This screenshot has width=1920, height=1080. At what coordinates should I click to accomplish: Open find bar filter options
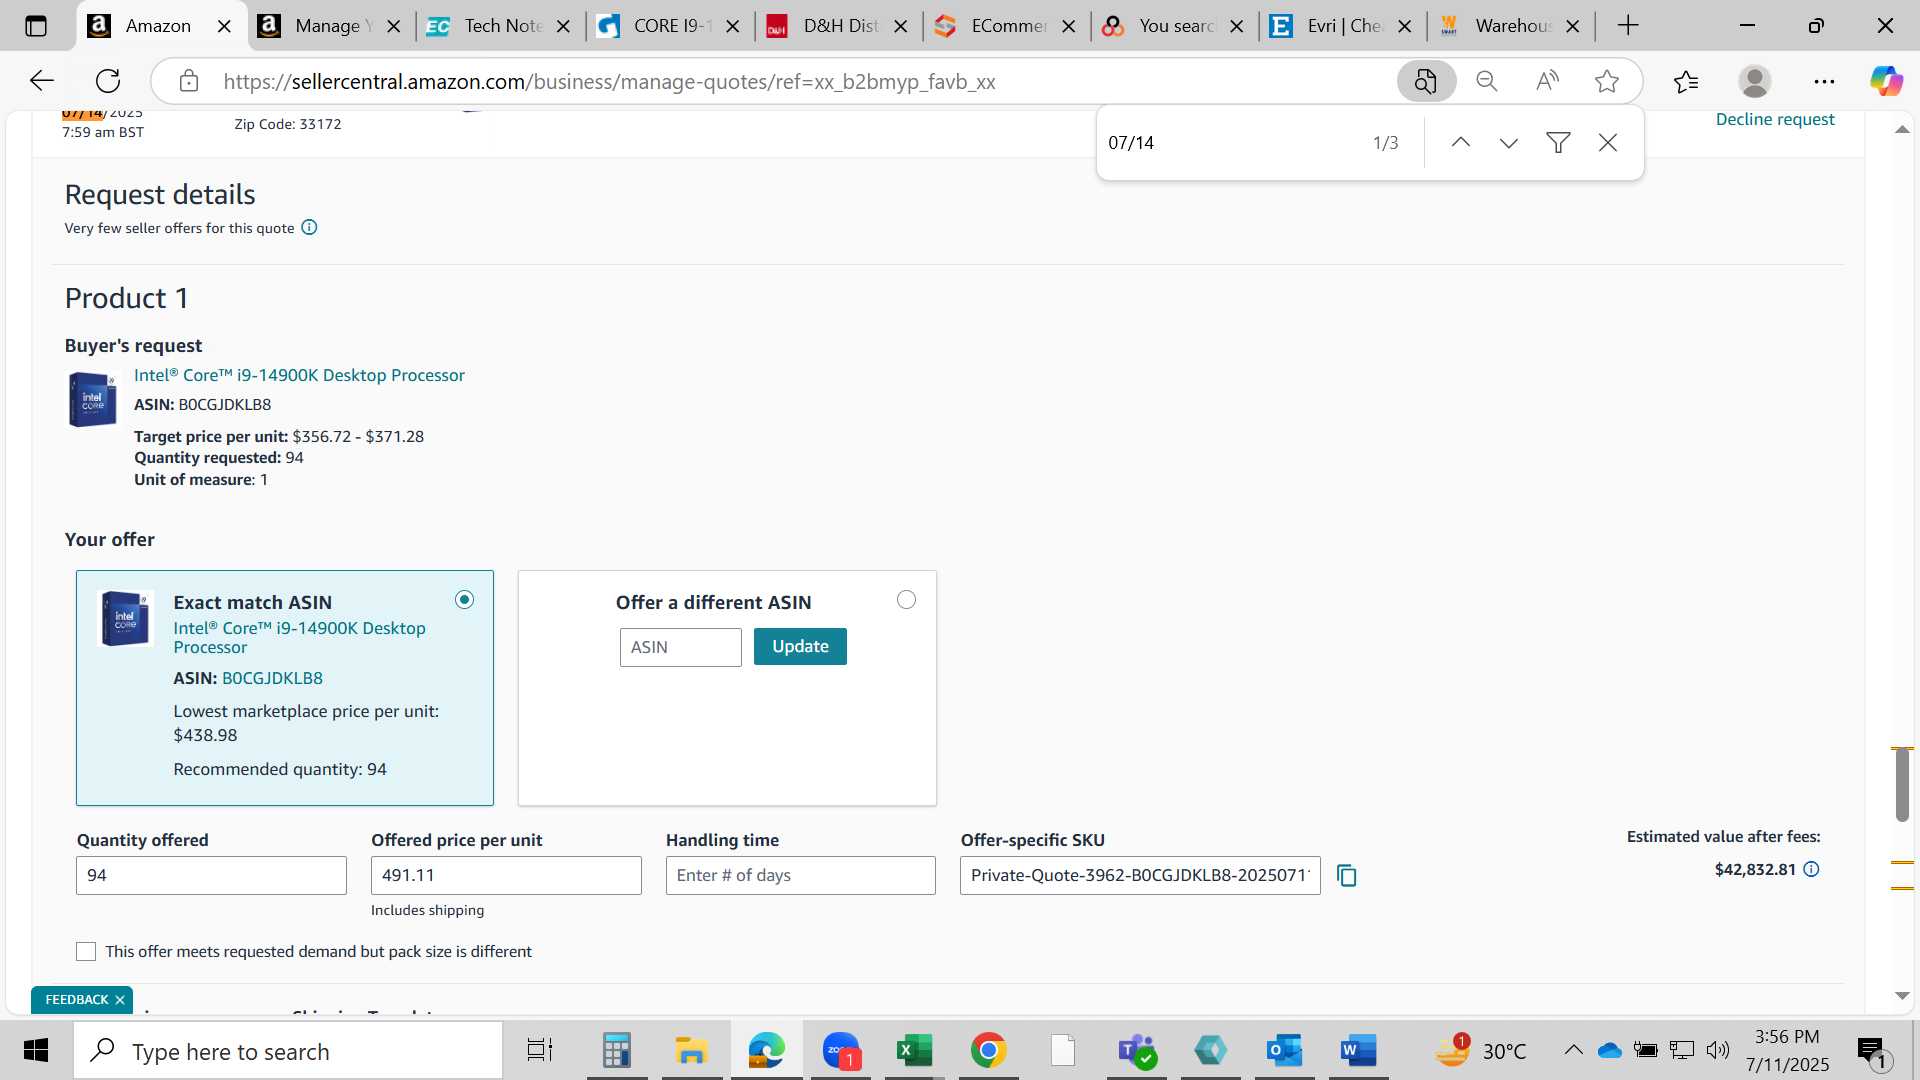click(x=1558, y=143)
